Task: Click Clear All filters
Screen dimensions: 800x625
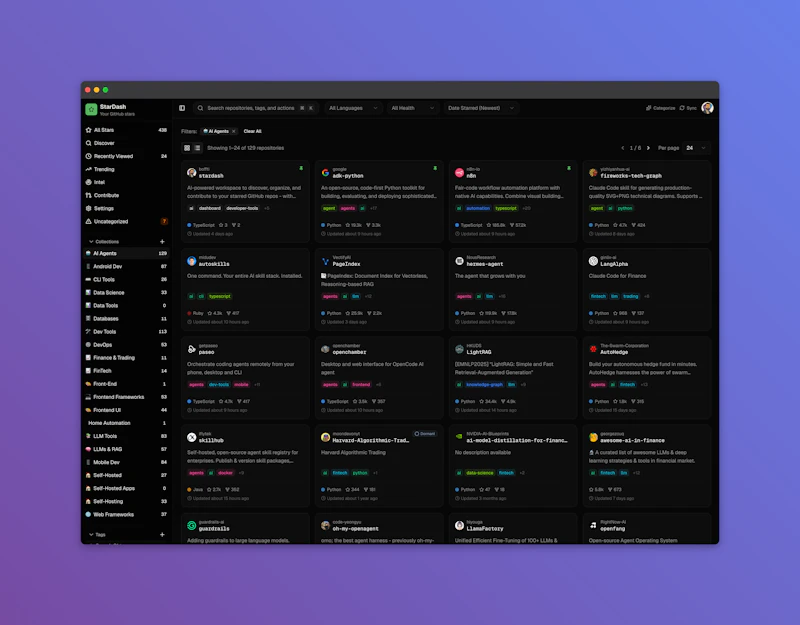Action: [x=253, y=131]
